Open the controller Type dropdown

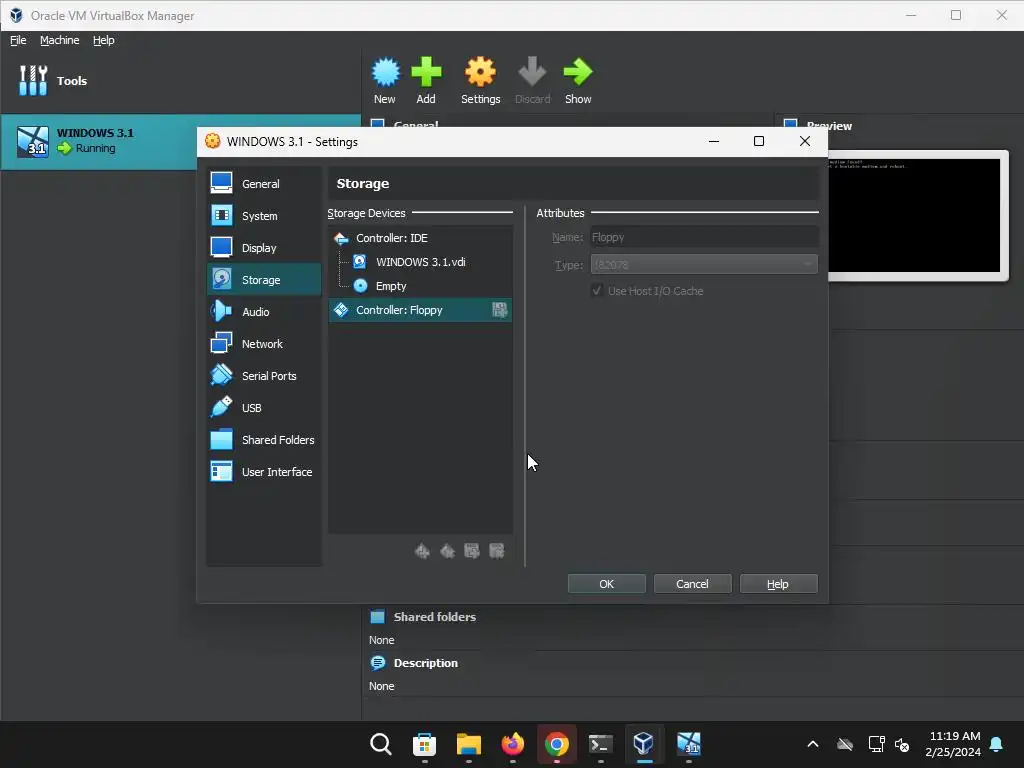coord(704,264)
